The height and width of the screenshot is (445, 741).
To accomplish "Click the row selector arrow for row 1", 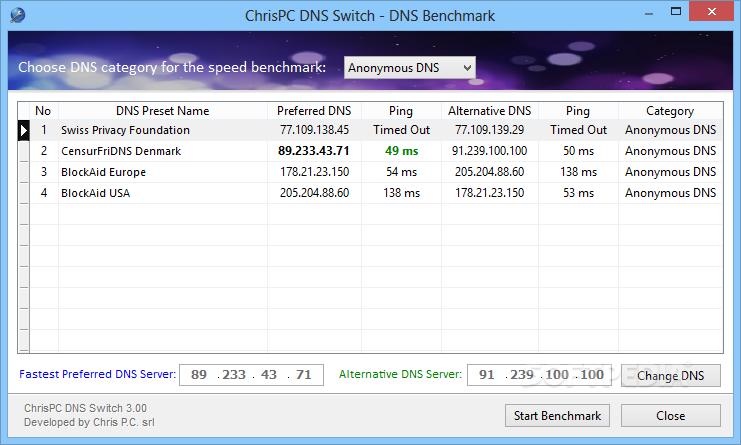I will pyautogui.click(x=24, y=130).
